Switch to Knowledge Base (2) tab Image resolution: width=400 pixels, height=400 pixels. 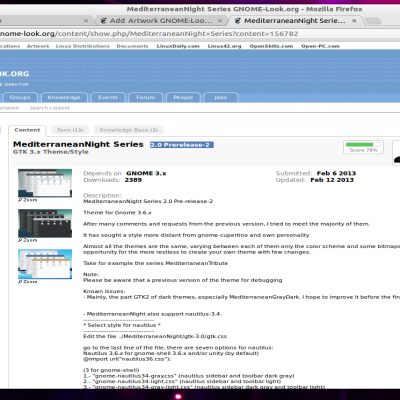[x=128, y=130]
